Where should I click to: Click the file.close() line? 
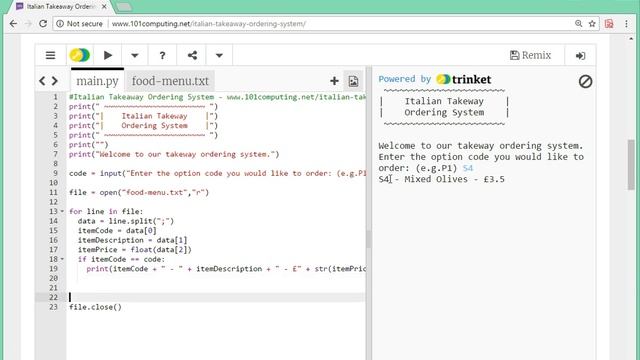pos(95,307)
